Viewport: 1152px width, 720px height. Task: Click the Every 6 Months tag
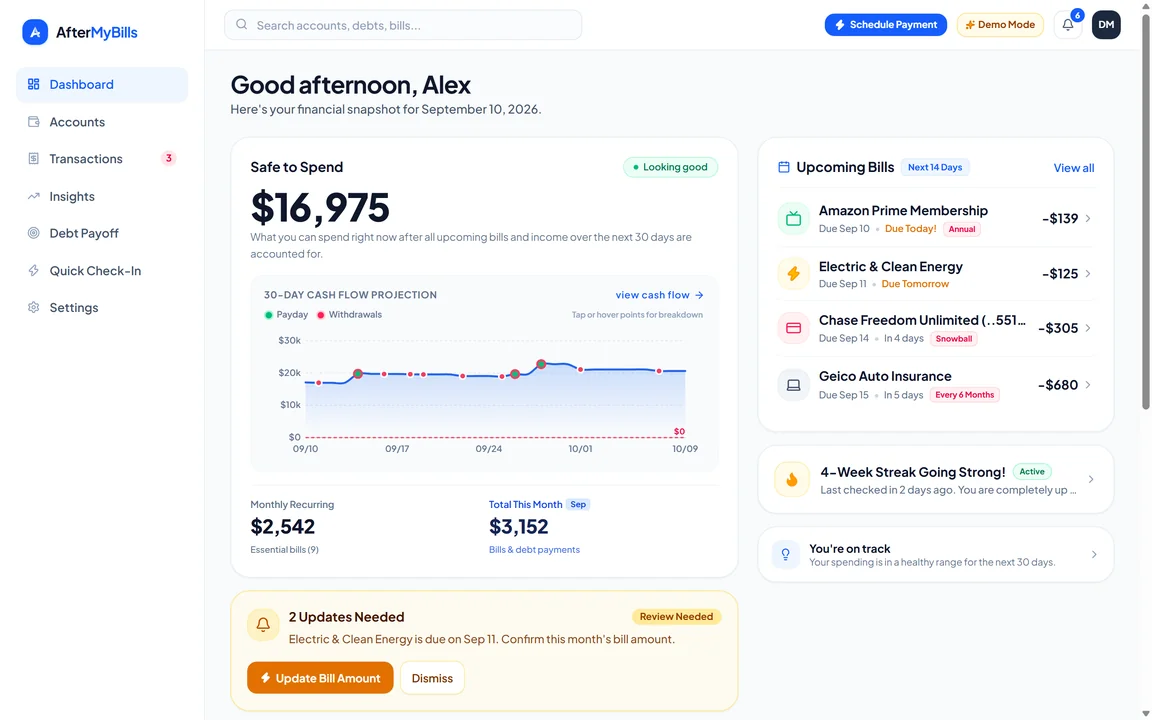pos(964,395)
